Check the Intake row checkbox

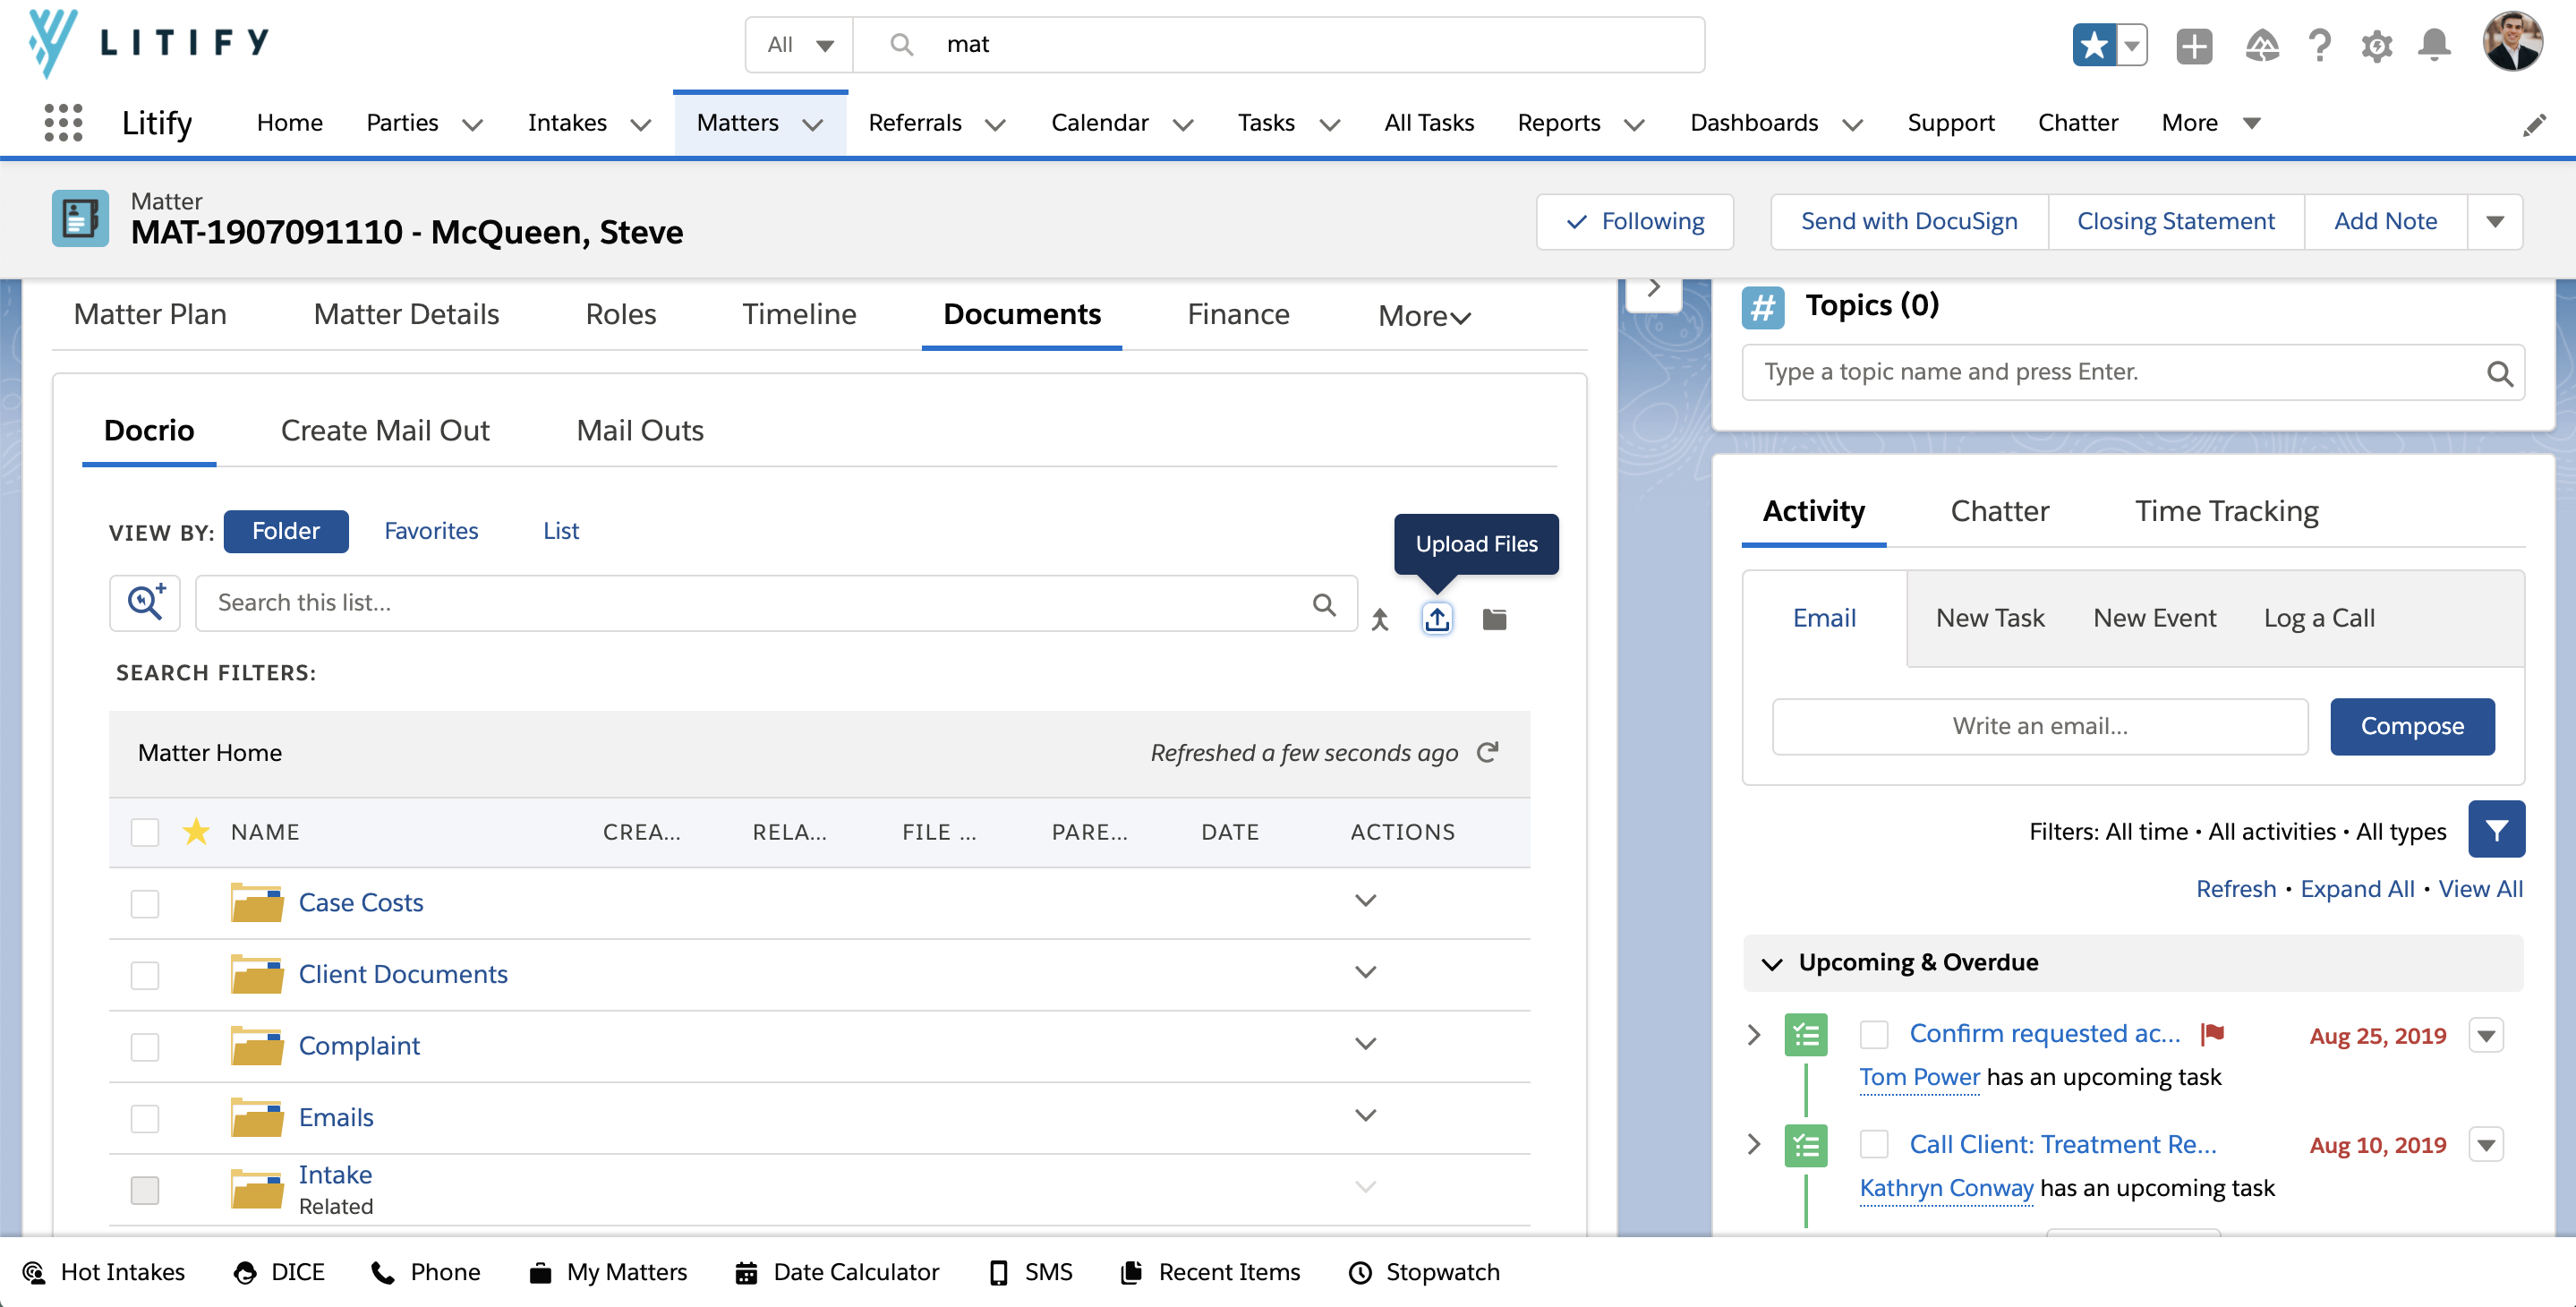click(x=145, y=1190)
